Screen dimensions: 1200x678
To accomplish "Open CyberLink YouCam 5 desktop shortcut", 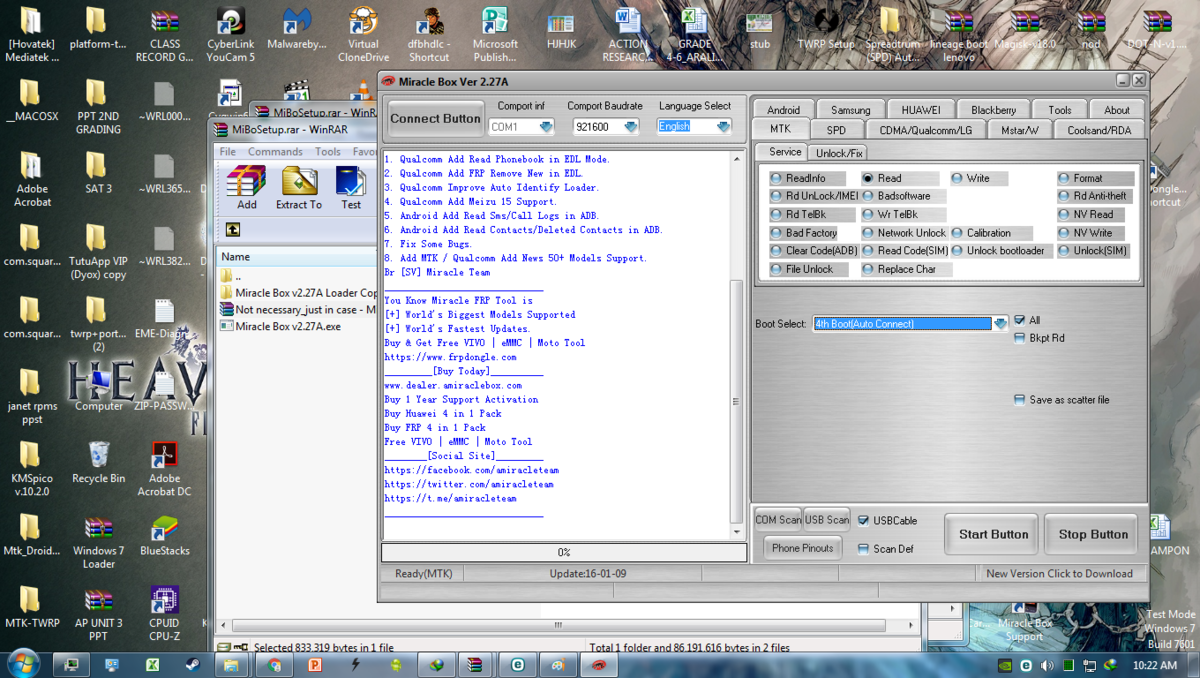I will pyautogui.click(x=230, y=35).
